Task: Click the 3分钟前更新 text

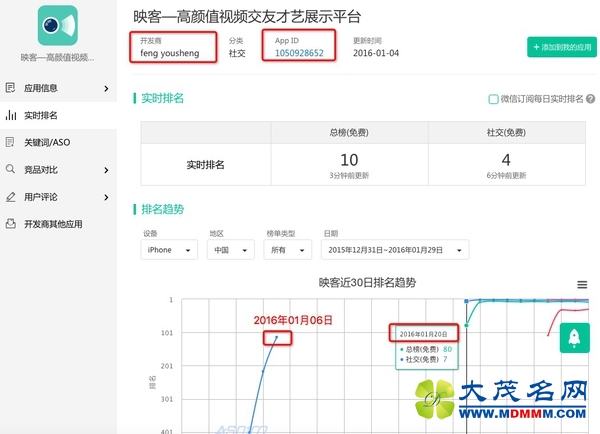Action: (349, 176)
